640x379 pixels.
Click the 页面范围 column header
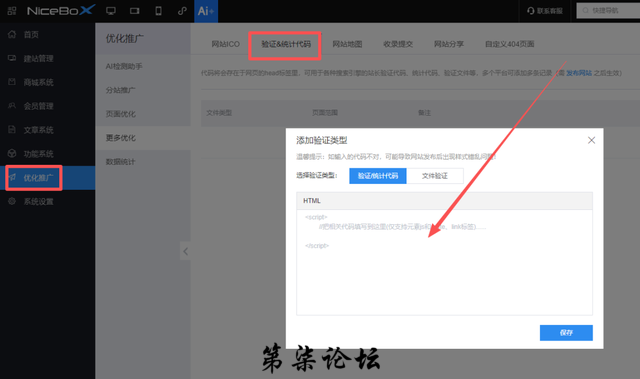[x=325, y=113]
